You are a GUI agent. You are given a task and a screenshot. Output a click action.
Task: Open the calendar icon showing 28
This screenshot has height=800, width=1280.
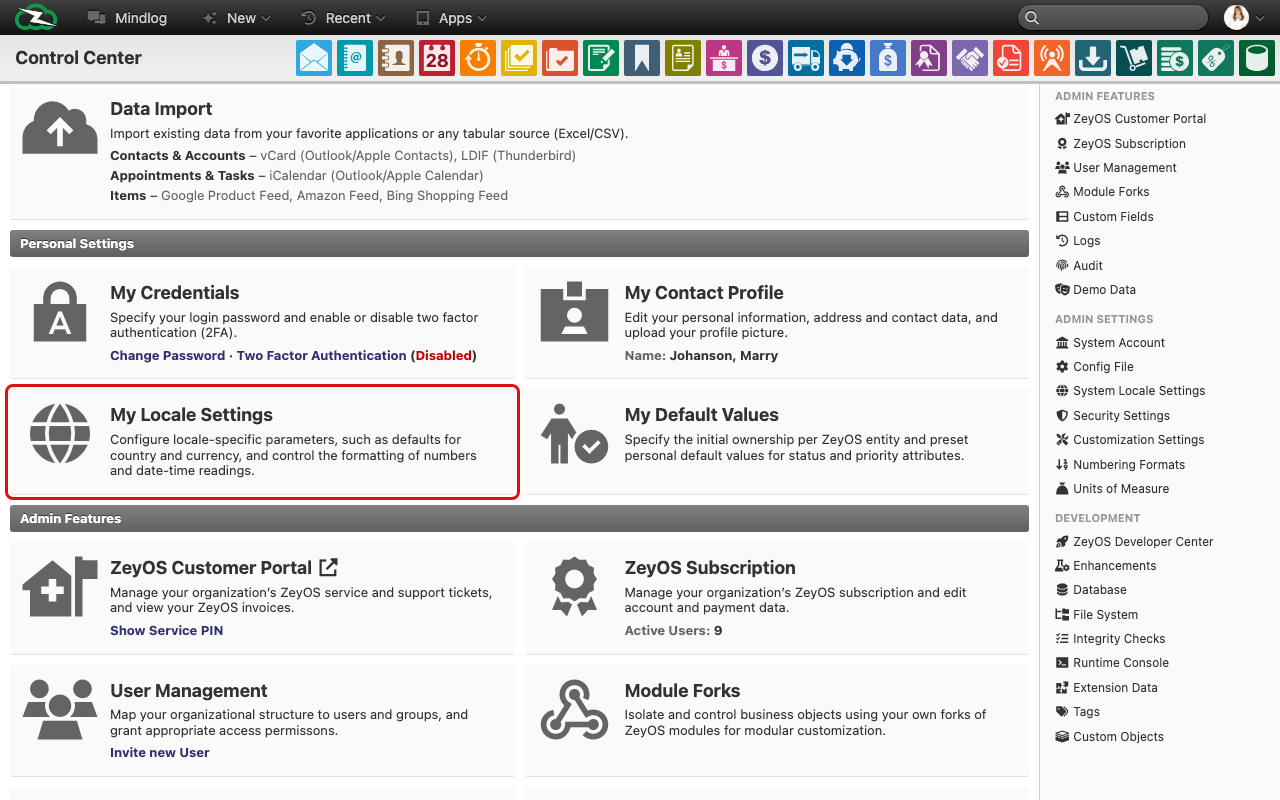point(437,58)
